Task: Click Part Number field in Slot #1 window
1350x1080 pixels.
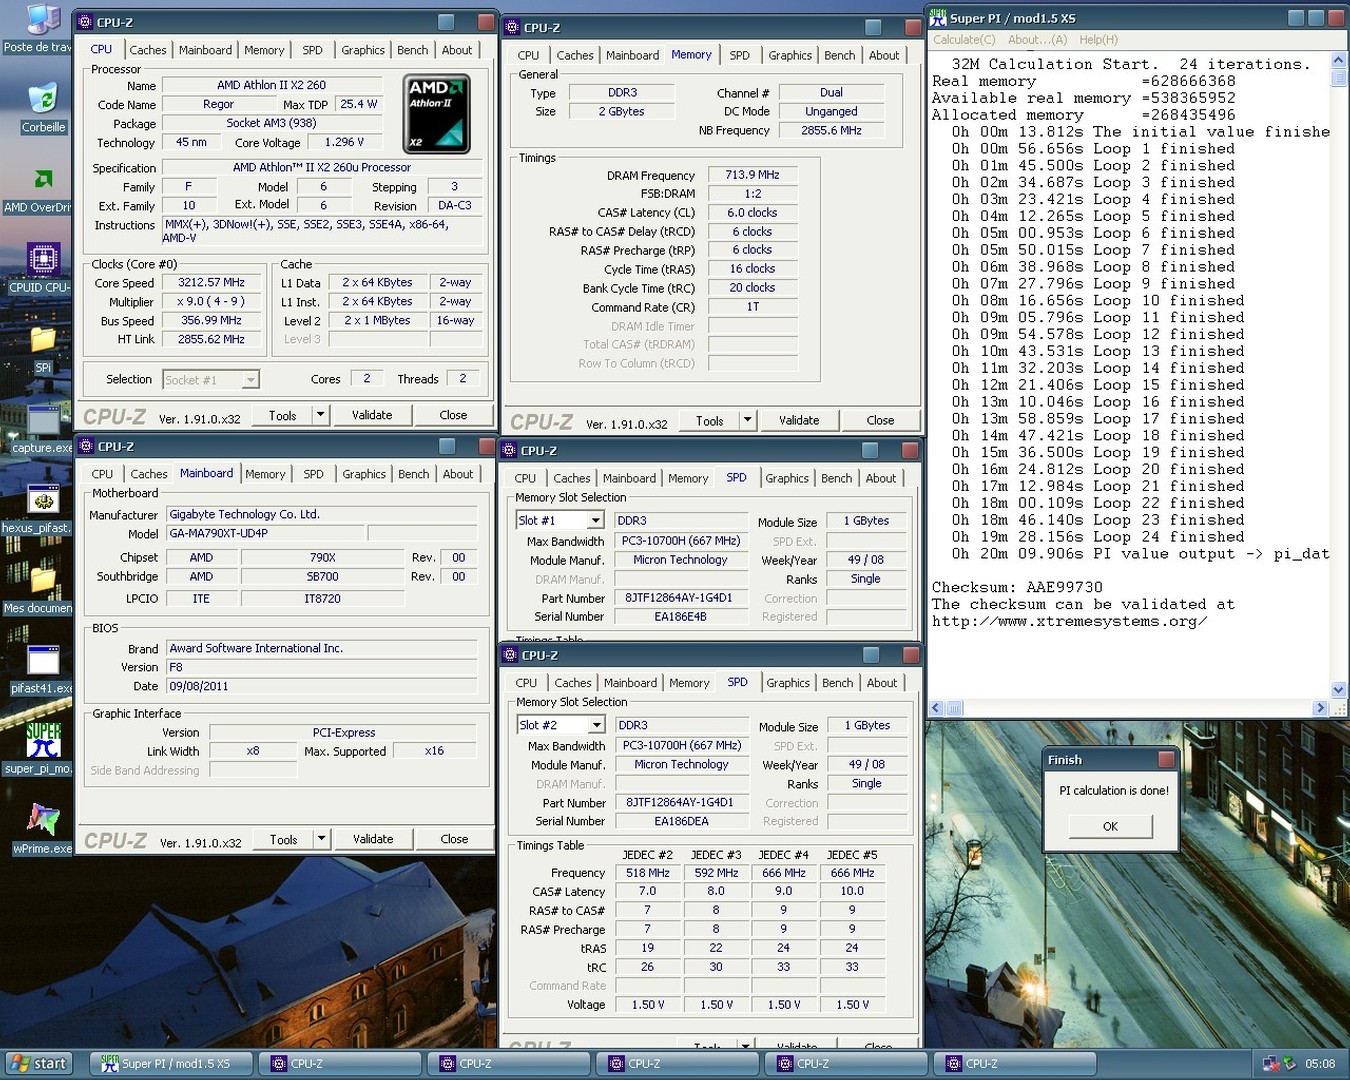Action: click(680, 598)
